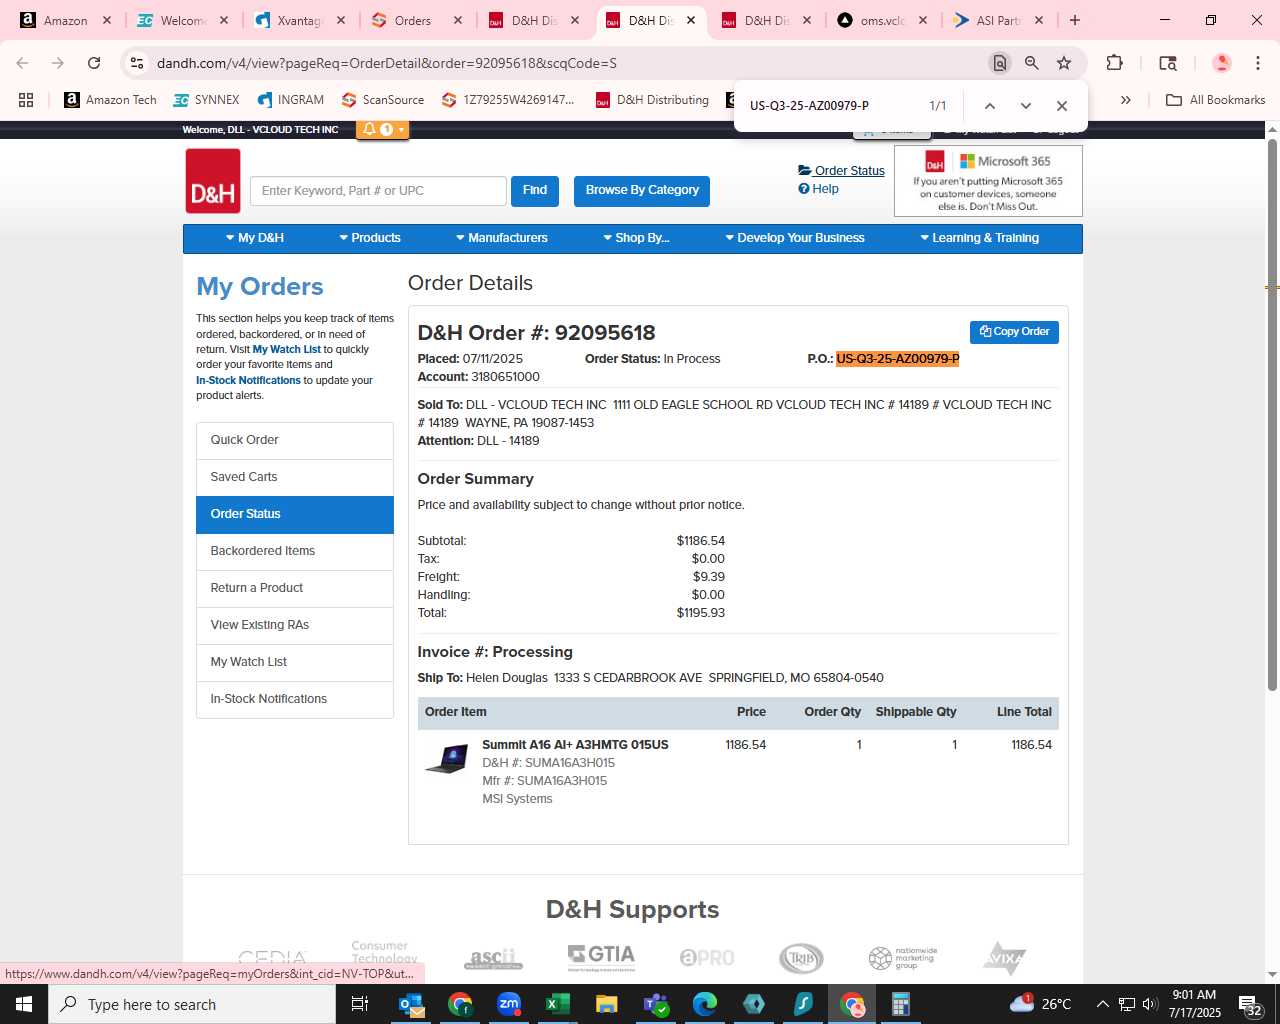
Task: Go back with the browser arrow
Action: 23,63
